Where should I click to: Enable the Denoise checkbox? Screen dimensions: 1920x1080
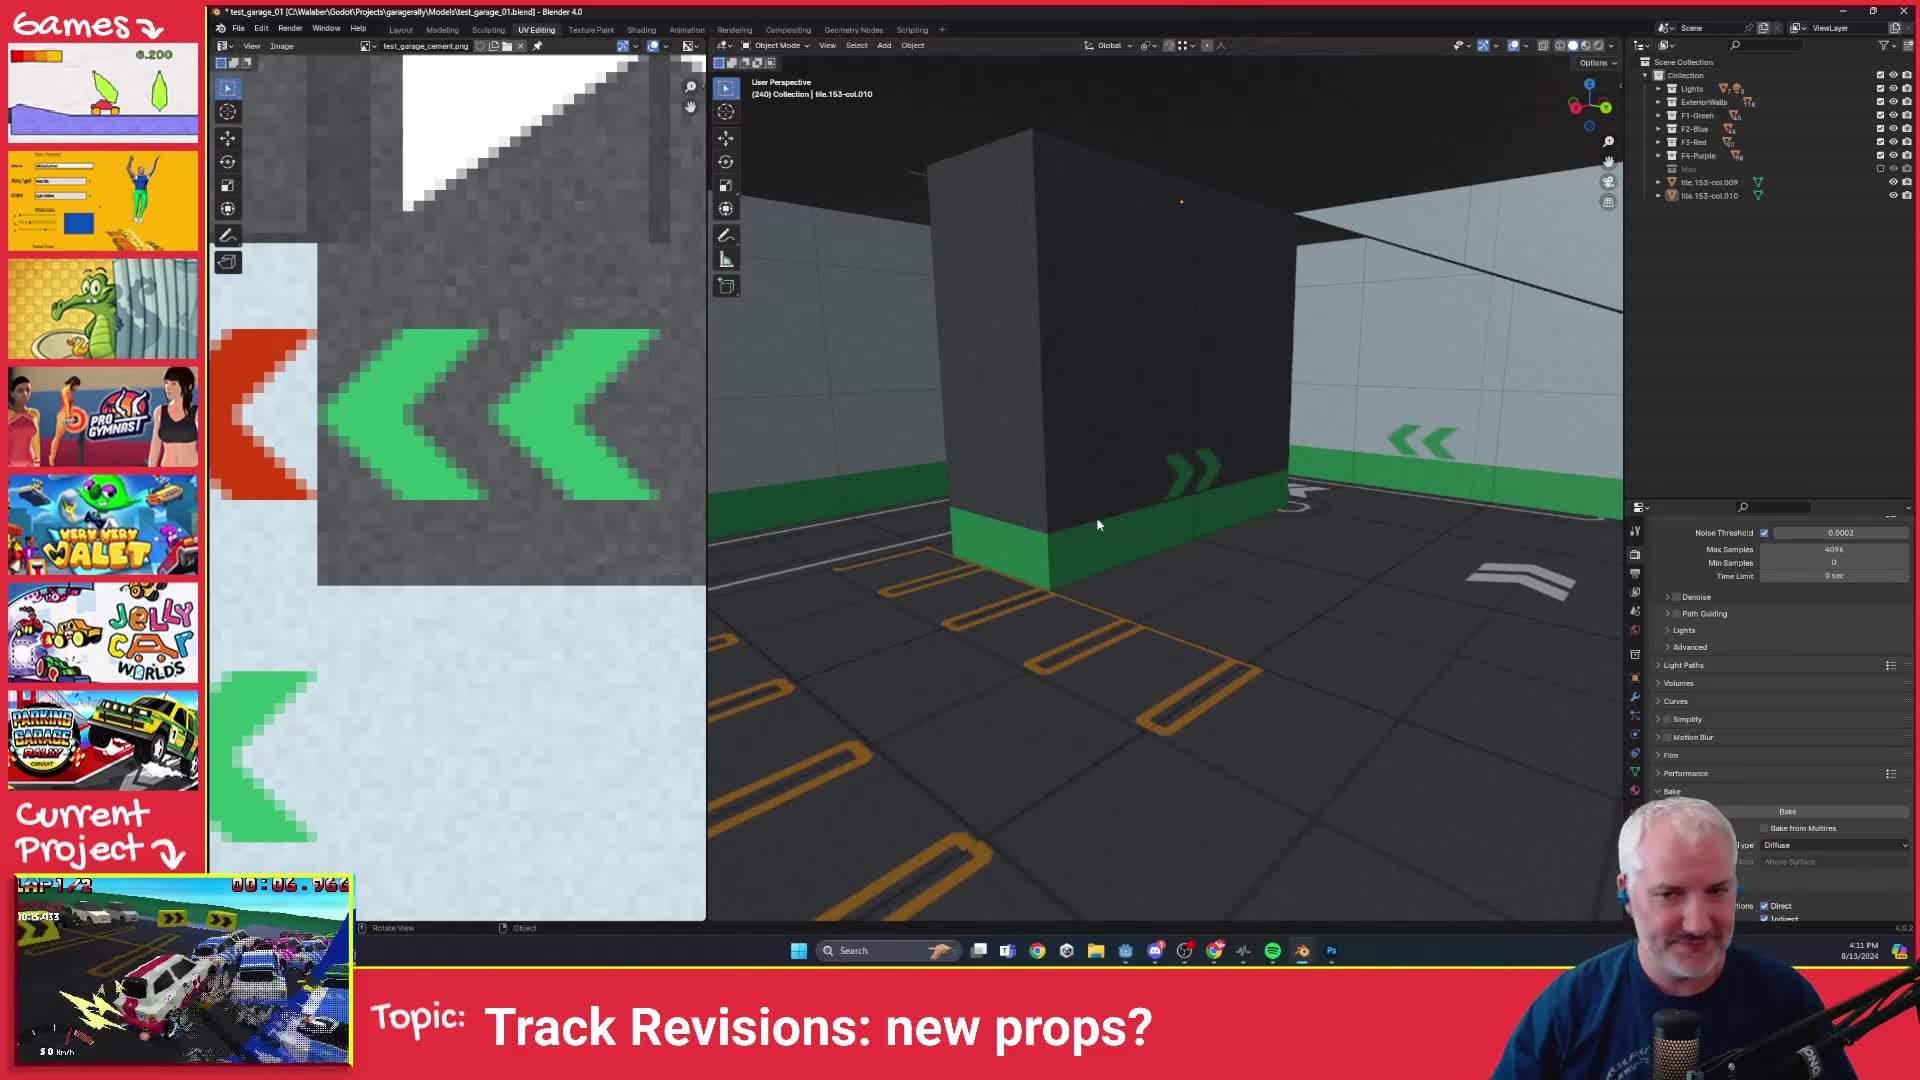coord(1677,597)
